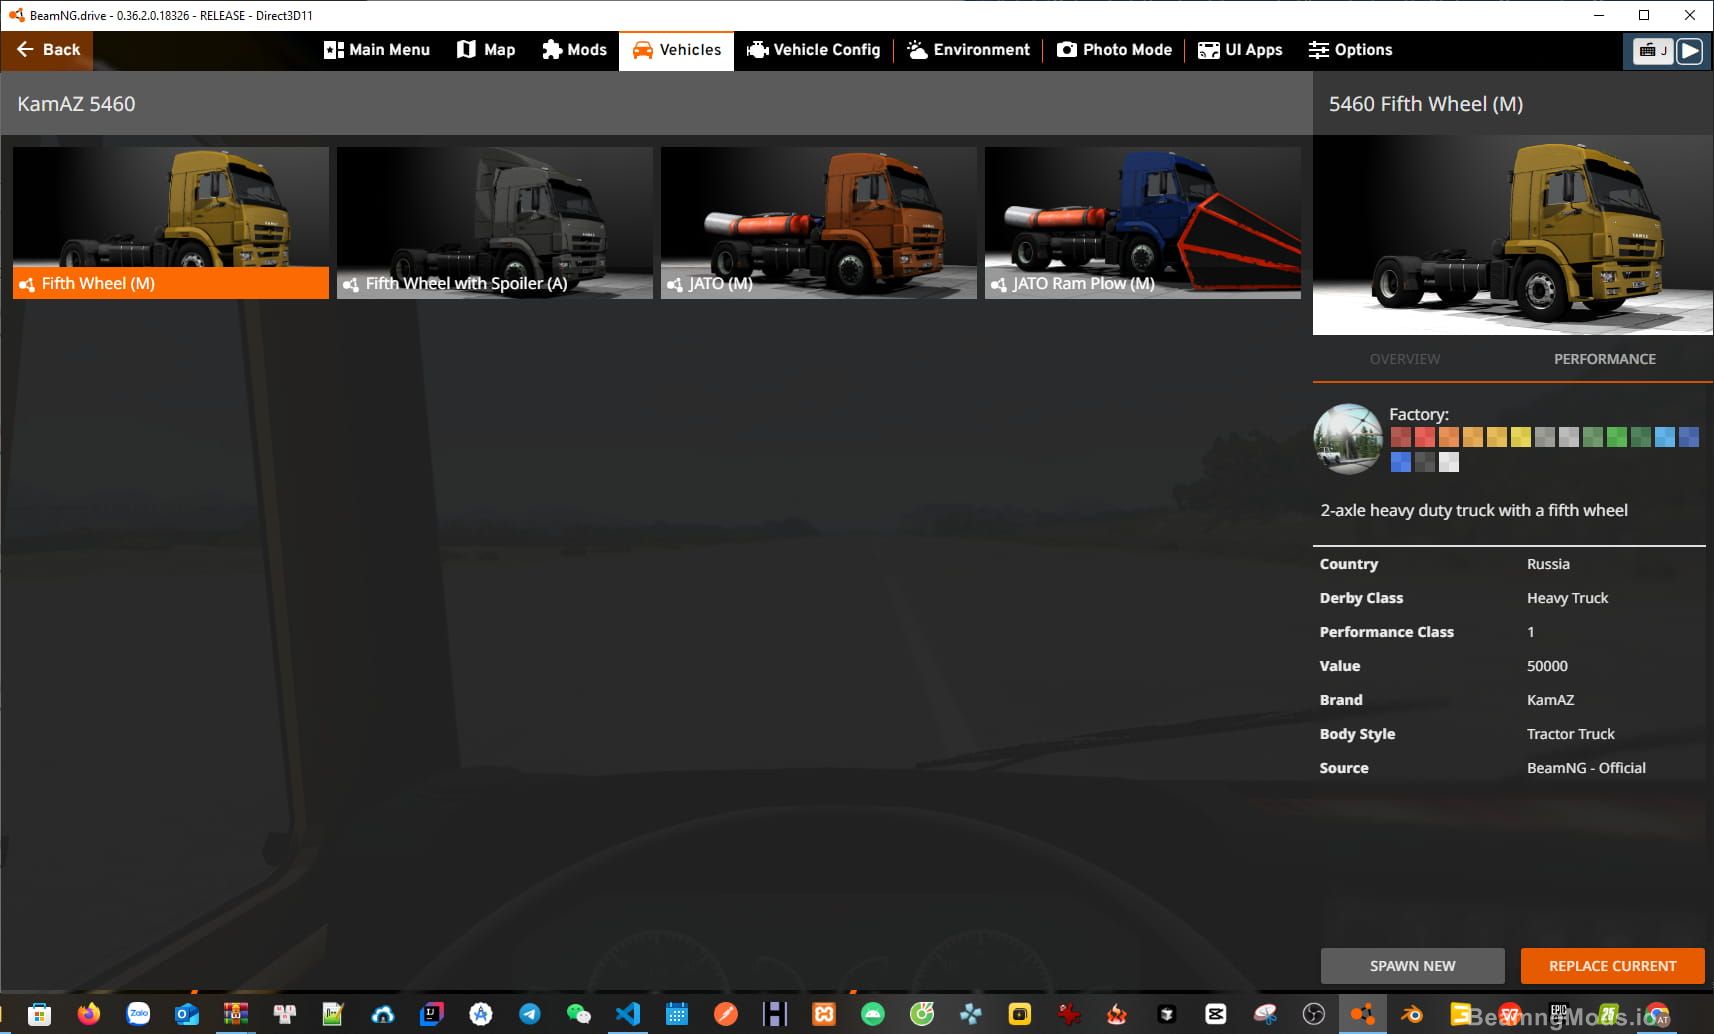
Task: Click the BeamNG.drive taskbar icon
Action: 1362,1014
